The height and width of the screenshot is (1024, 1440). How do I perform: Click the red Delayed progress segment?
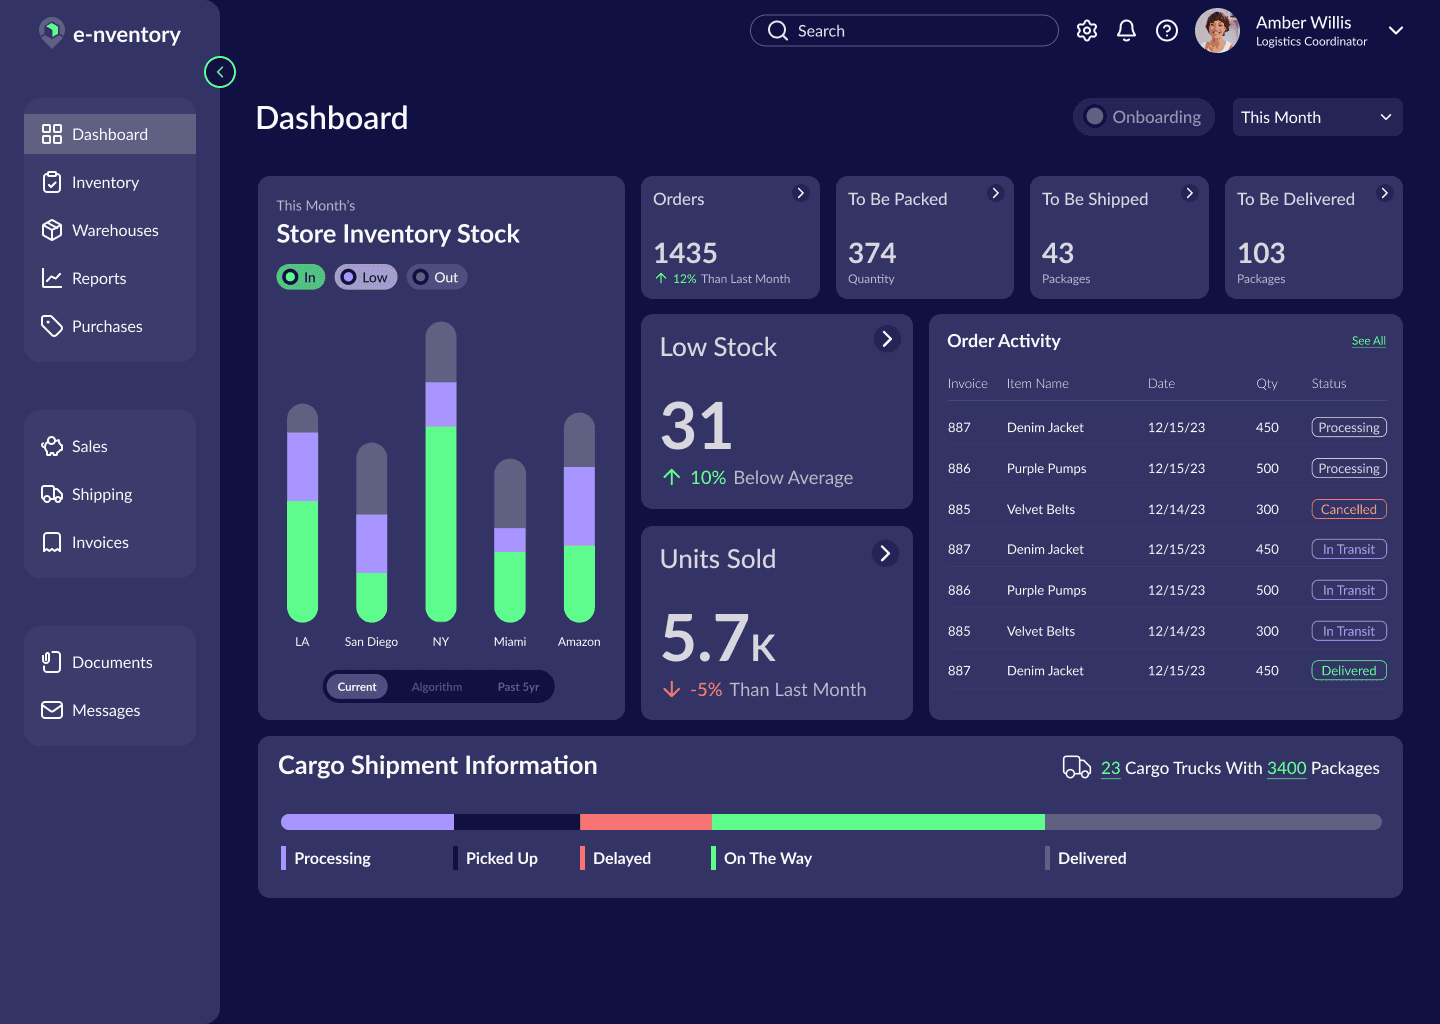[x=646, y=822]
